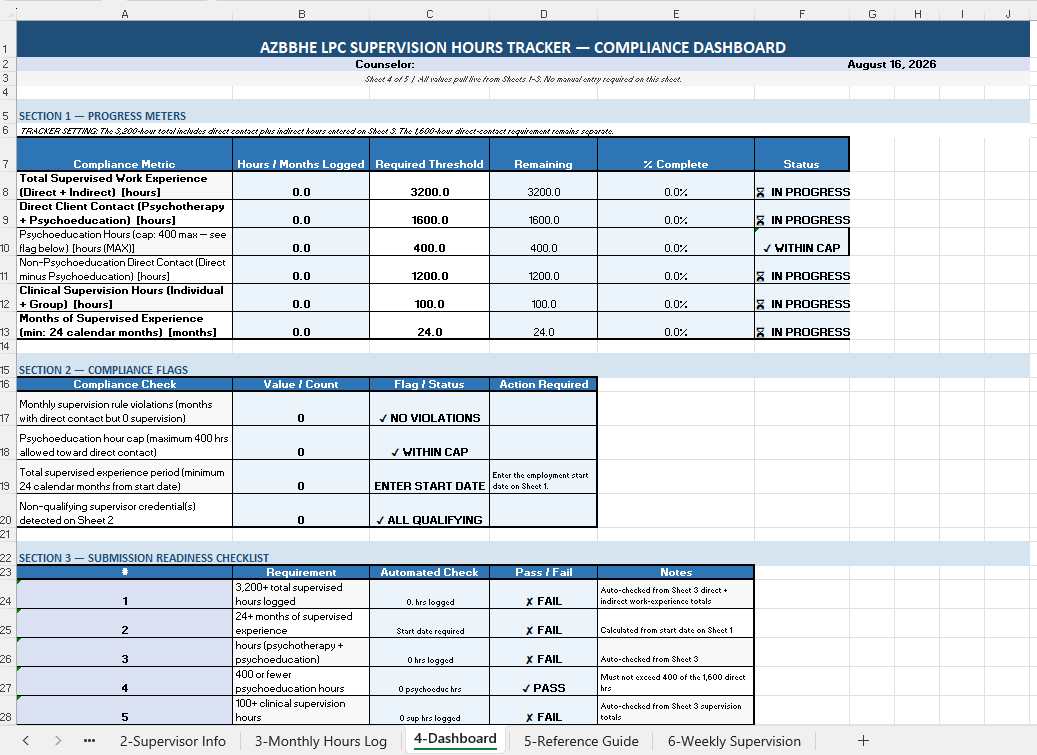Select the 'Automated Check' header cell
Viewport: 1037px width, 755px height.
point(429,572)
